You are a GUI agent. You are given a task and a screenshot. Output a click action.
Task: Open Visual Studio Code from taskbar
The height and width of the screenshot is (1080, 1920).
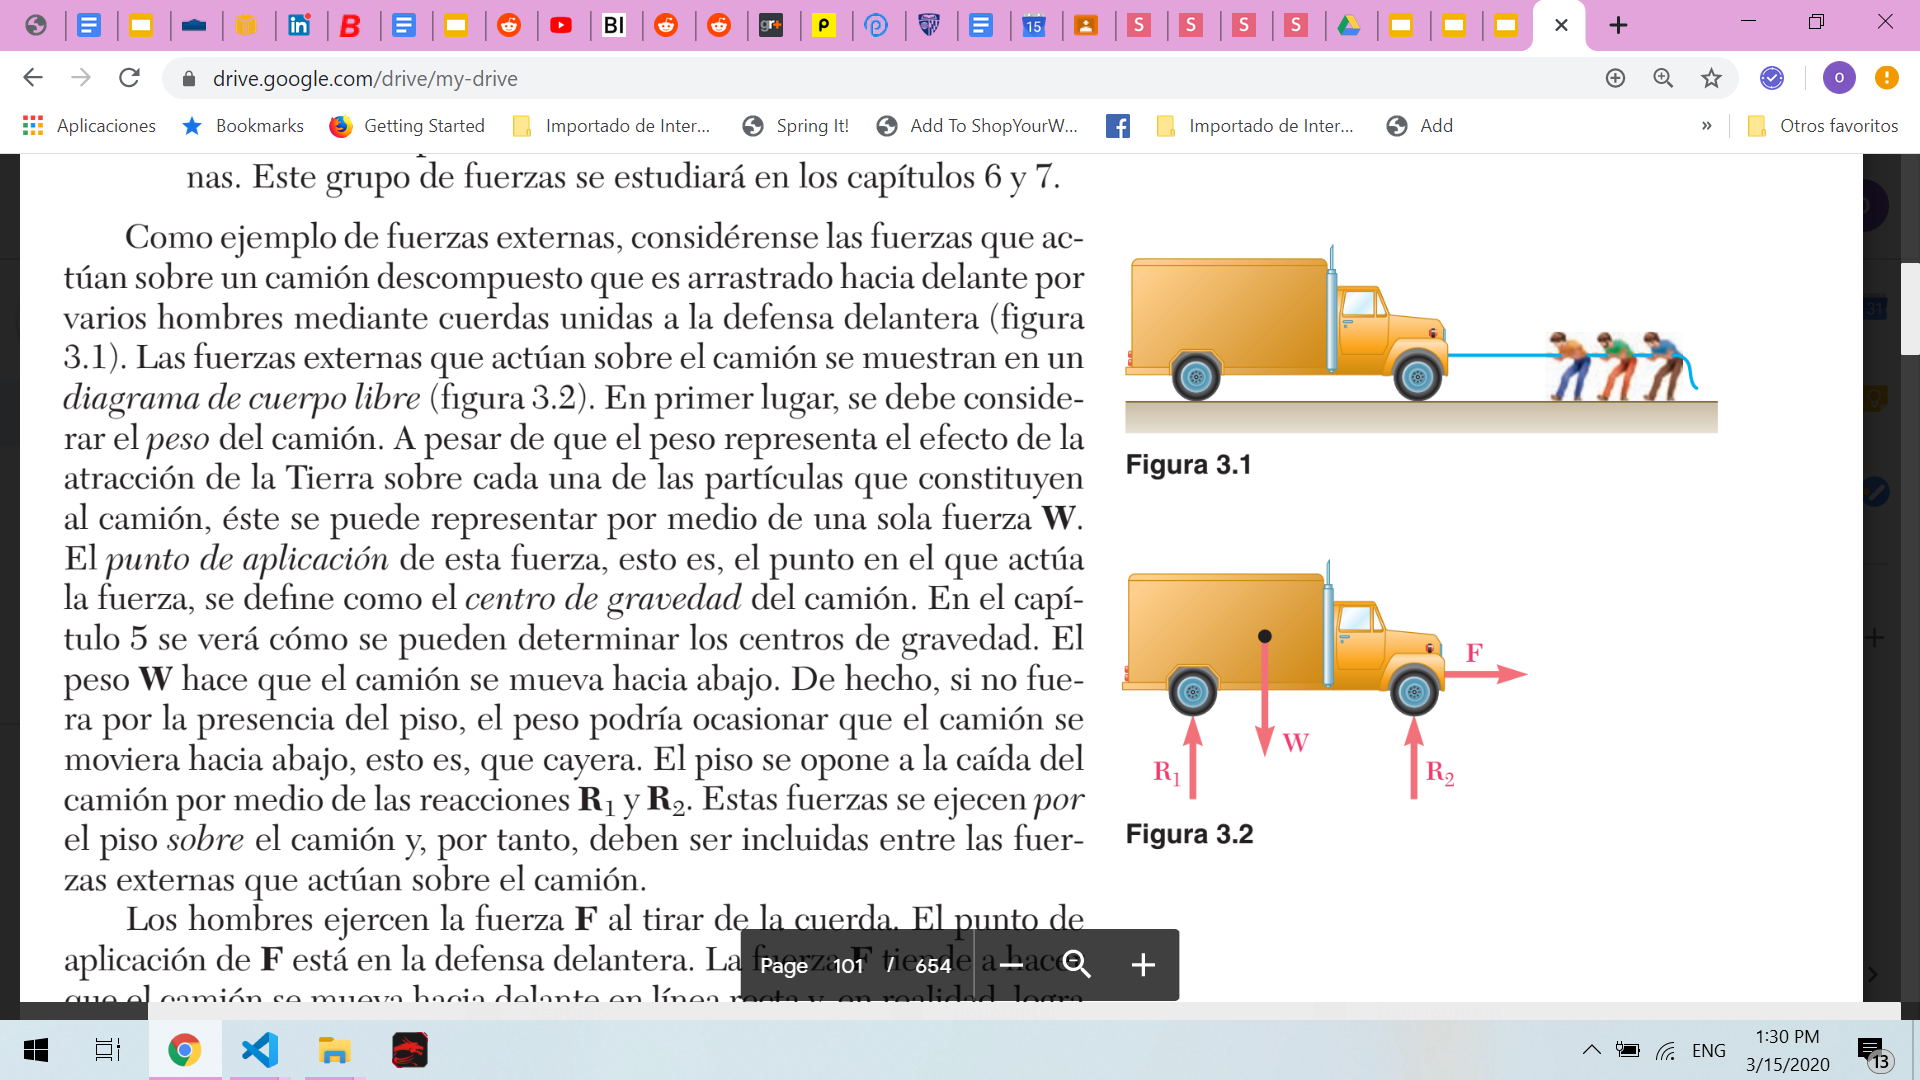[x=260, y=1050]
